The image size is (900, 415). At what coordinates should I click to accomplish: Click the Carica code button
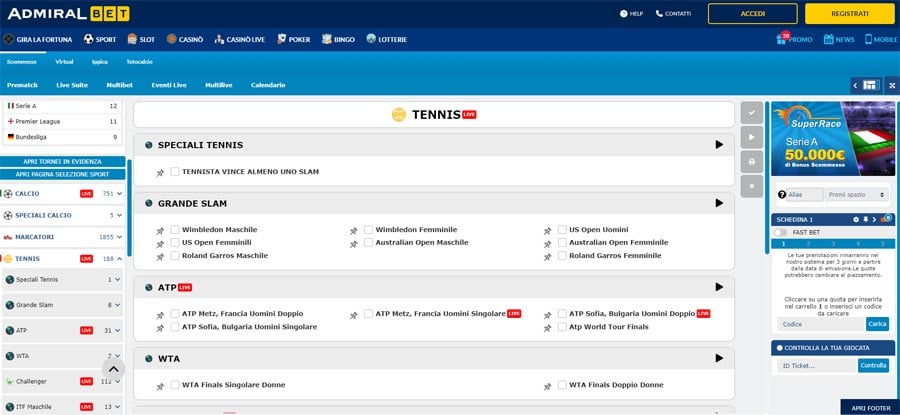pyautogui.click(x=877, y=324)
